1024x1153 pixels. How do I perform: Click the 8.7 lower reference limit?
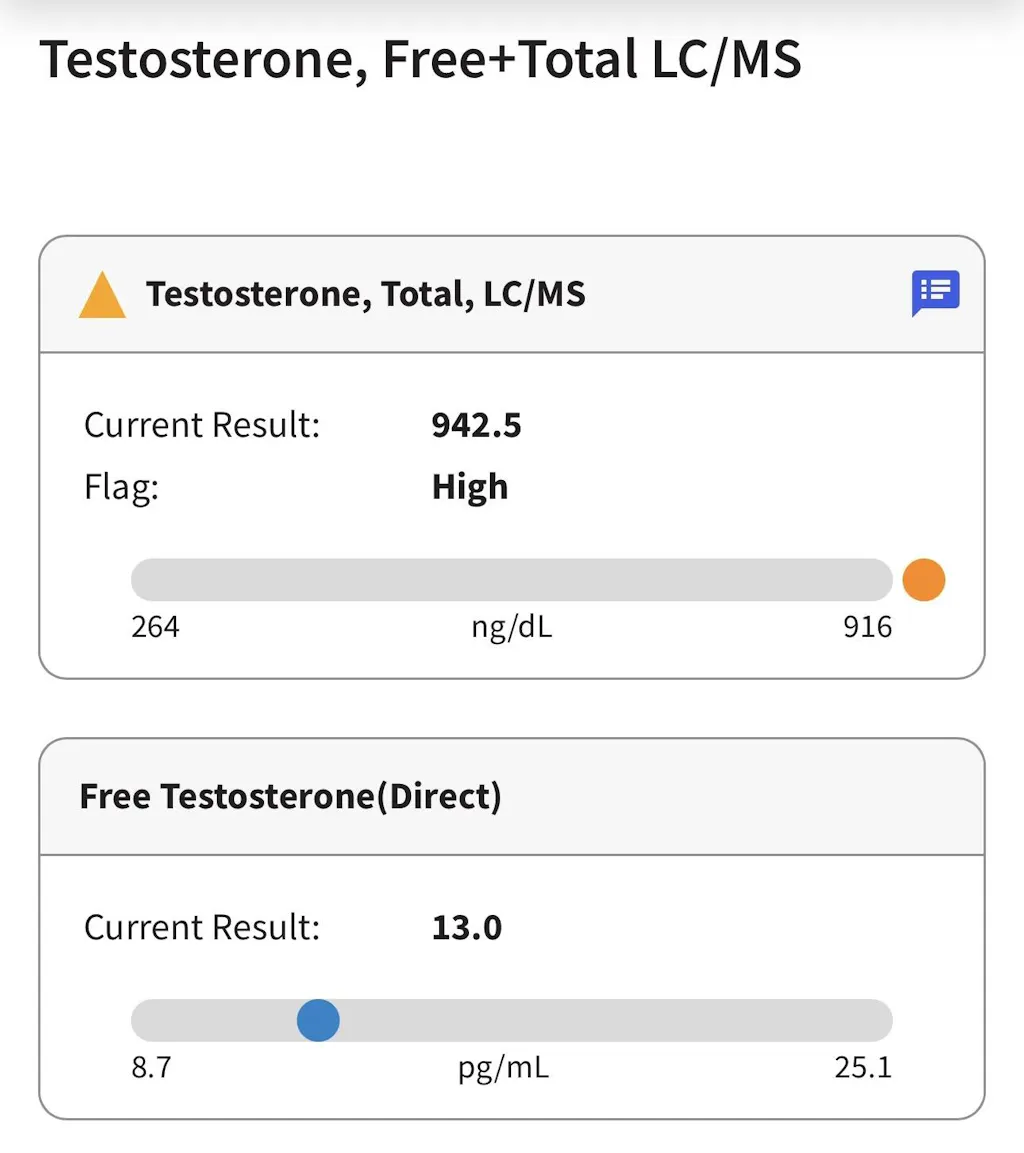tap(151, 1068)
